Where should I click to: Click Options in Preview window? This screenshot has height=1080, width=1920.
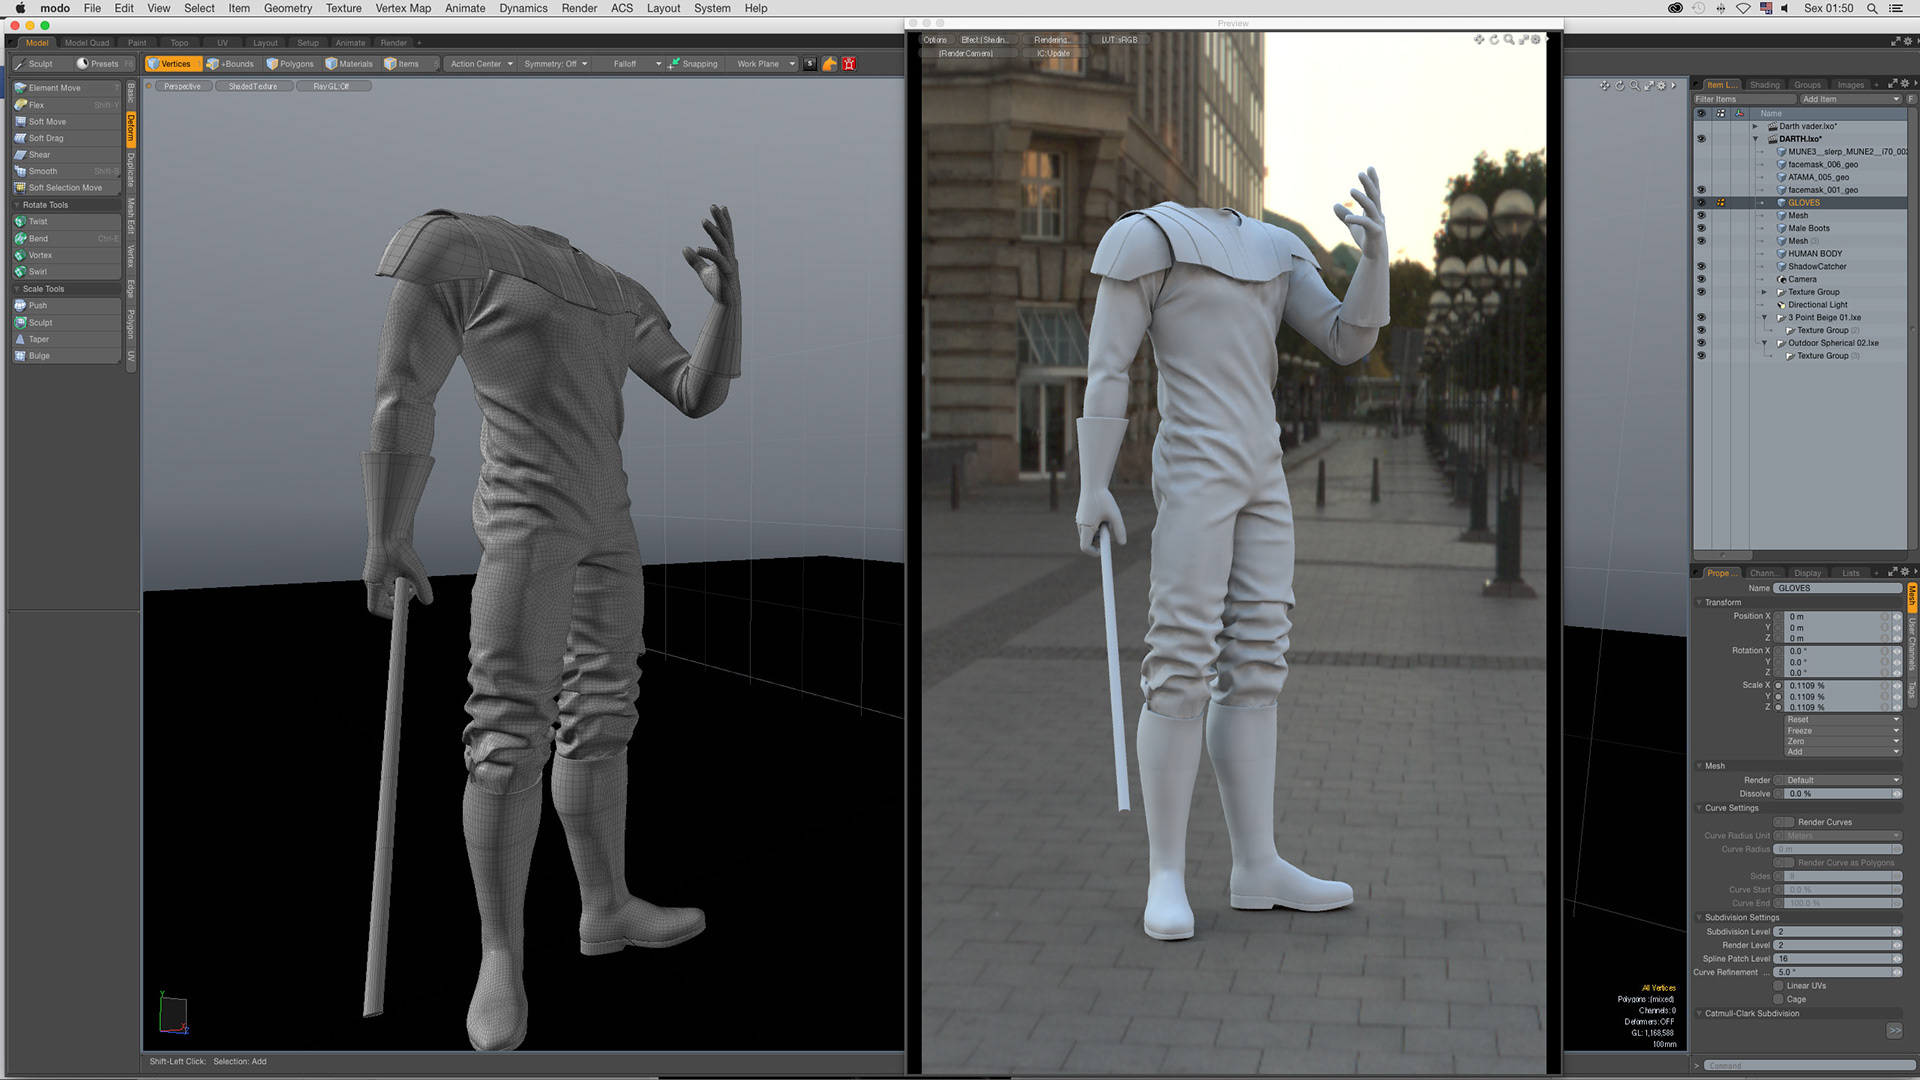click(935, 40)
